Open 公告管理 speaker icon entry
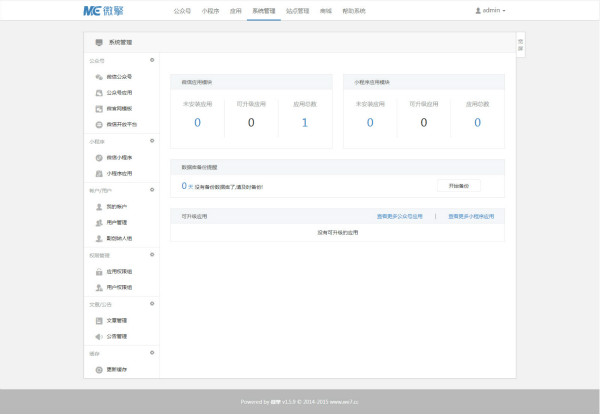 click(x=98, y=336)
